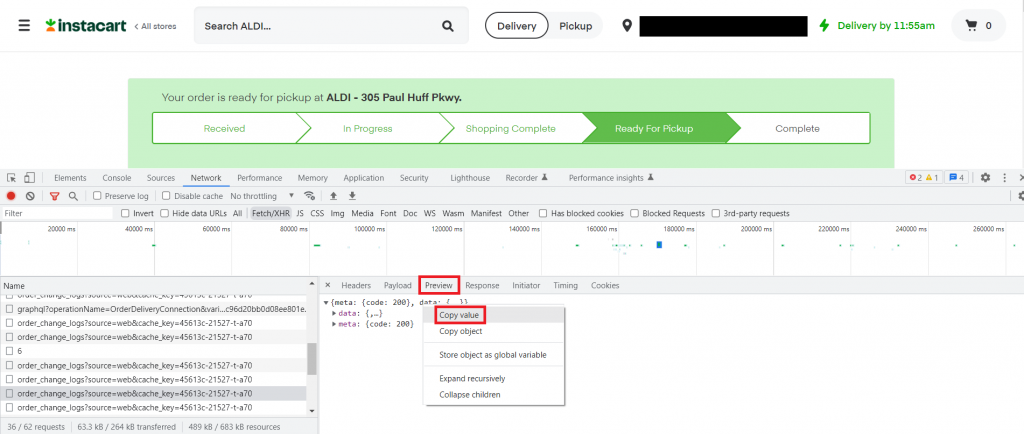The width and height of the screenshot is (1024, 434).
Task: Close the request details pane X
Action: coord(328,285)
